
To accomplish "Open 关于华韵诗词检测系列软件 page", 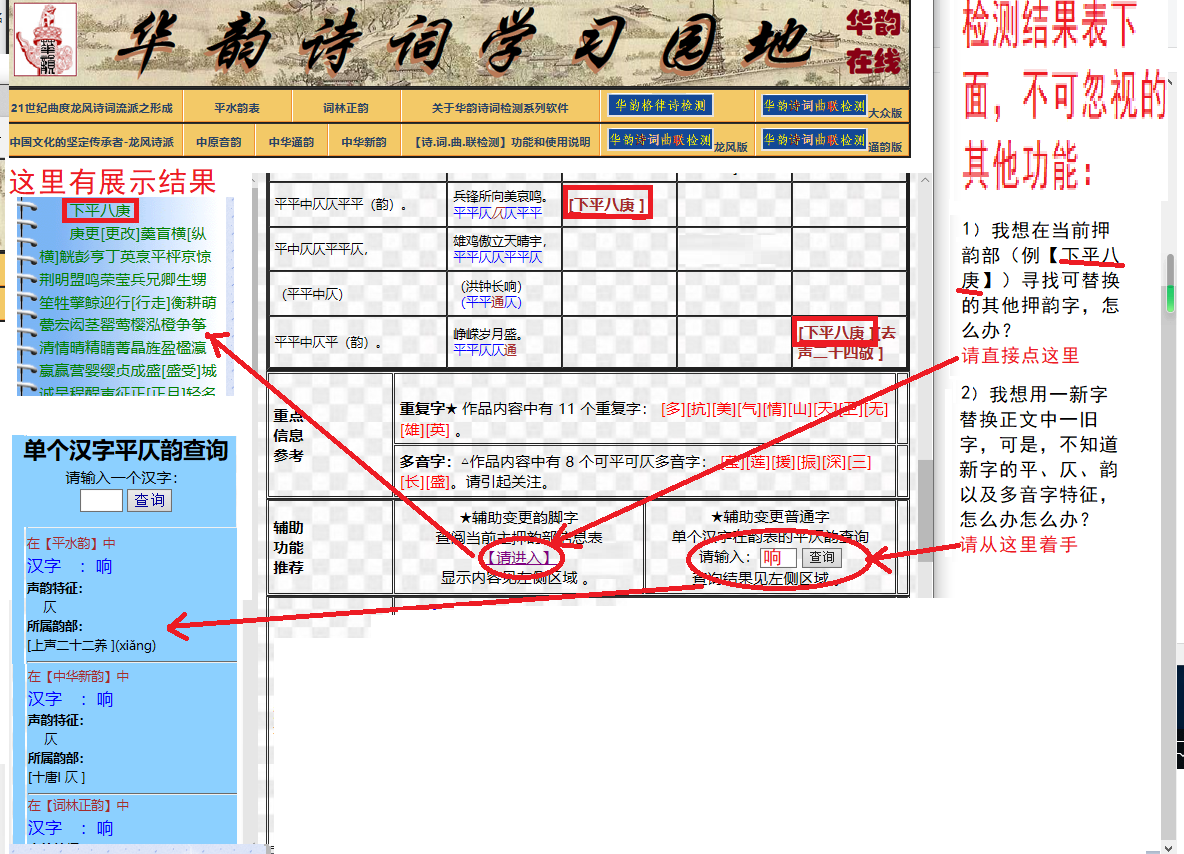I will click(x=500, y=108).
